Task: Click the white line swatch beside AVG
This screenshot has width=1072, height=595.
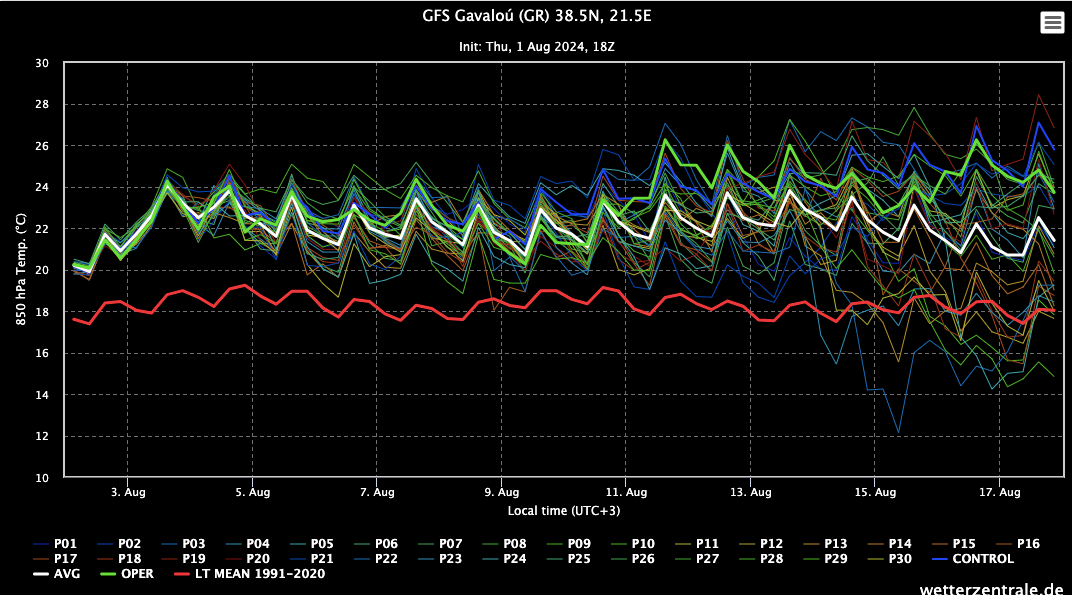Action: coord(41,574)
